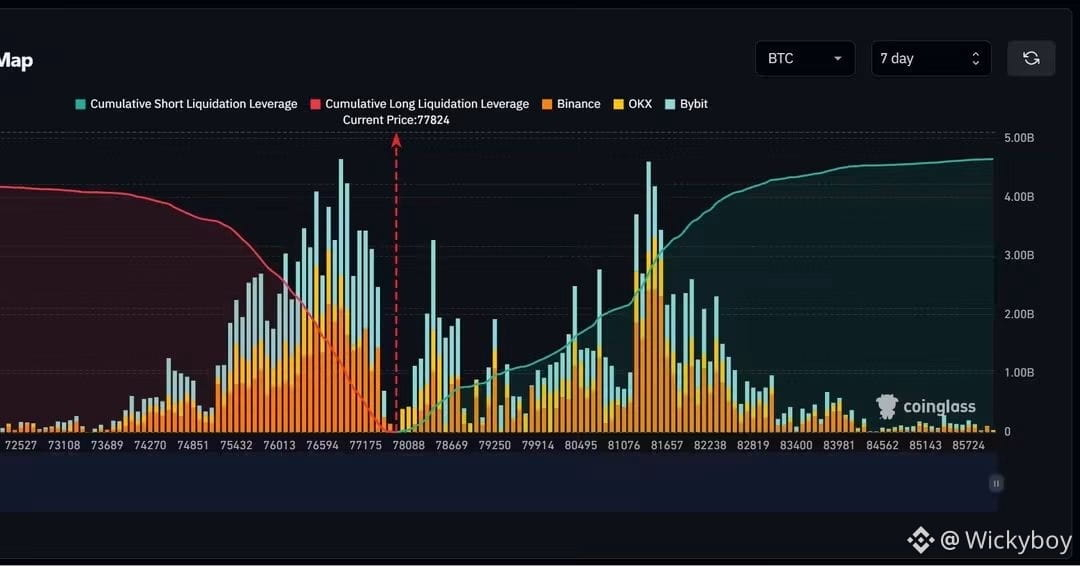
Task: Click the 1.00B y-axis label
Action: pyautogui.click(x=1019, y=373)
